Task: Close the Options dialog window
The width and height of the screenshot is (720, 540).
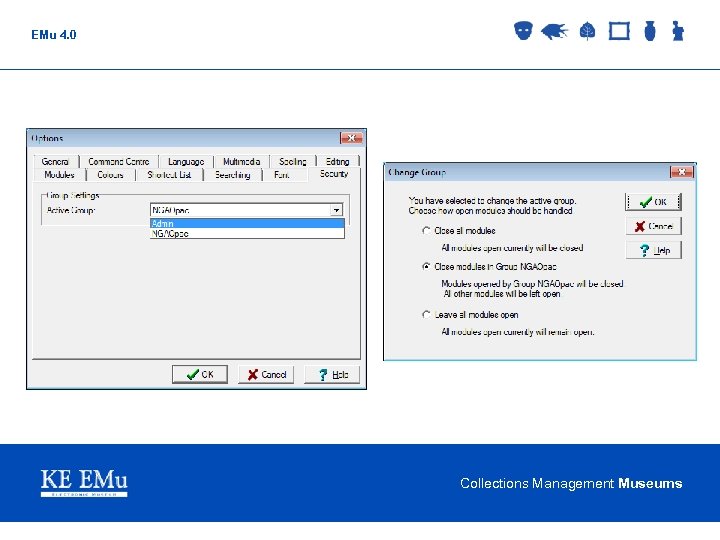Action: (x=351, y=138)
